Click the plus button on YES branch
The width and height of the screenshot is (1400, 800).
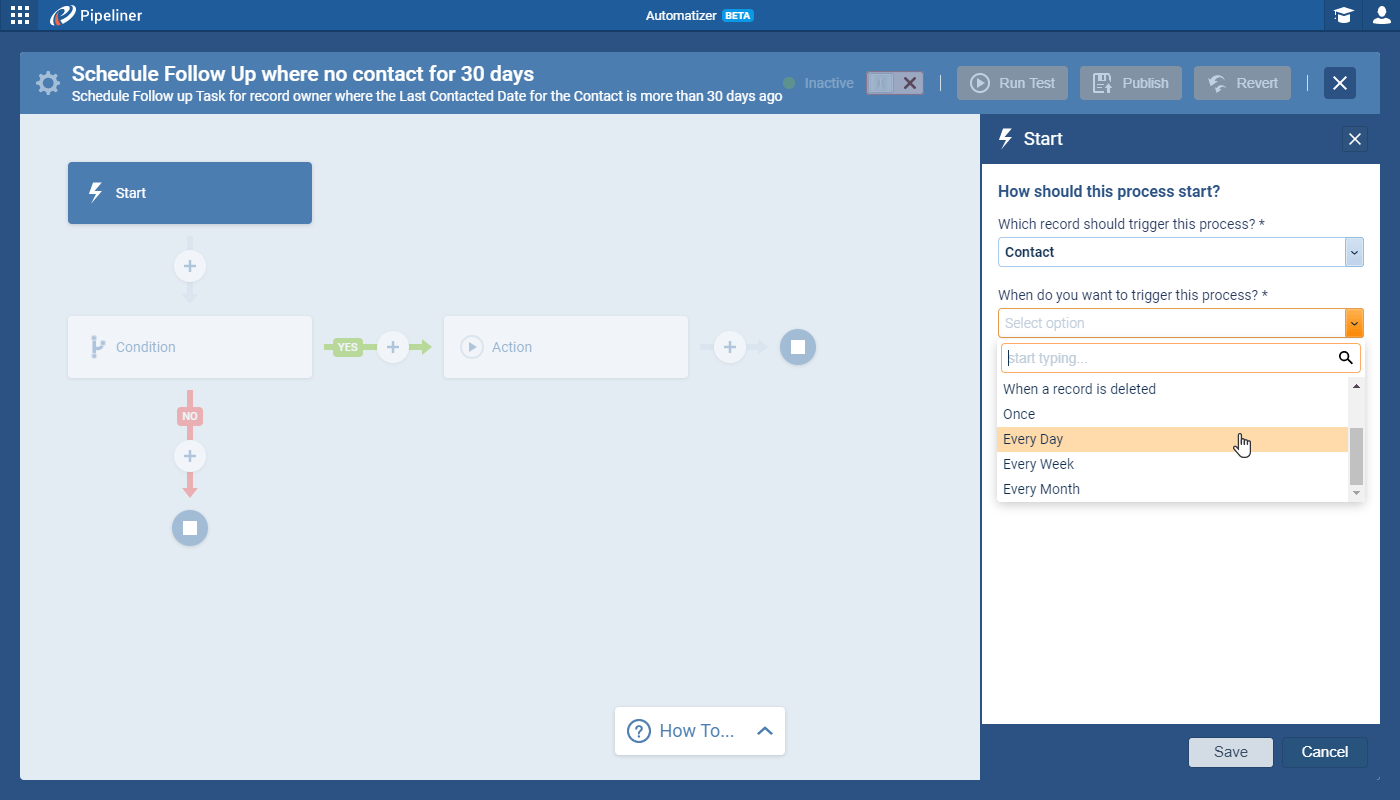393,347
